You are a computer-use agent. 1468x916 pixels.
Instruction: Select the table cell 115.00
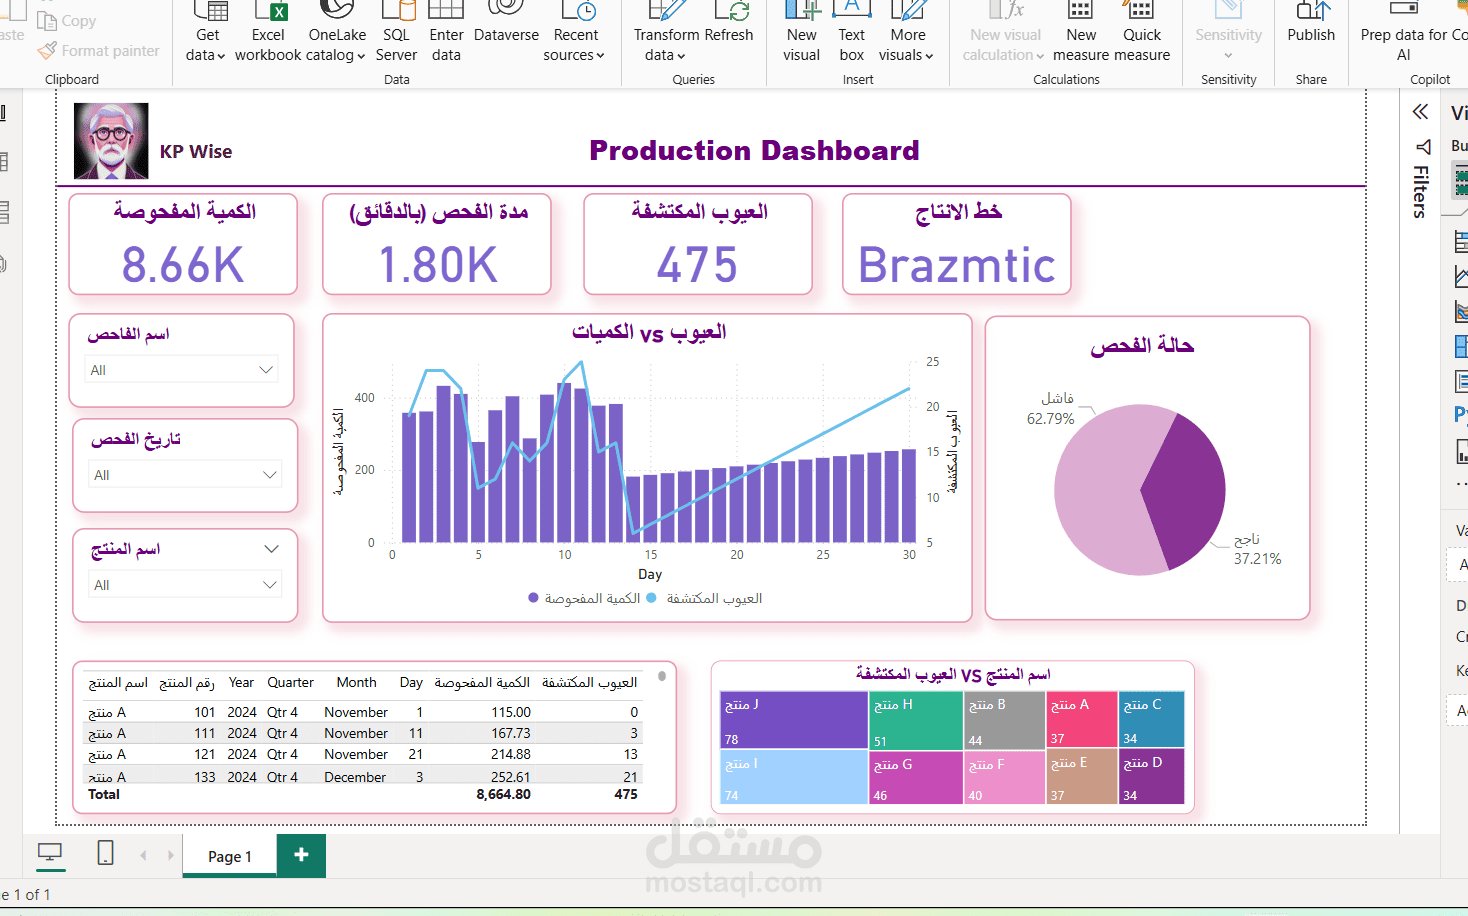[x=510, y=712]
